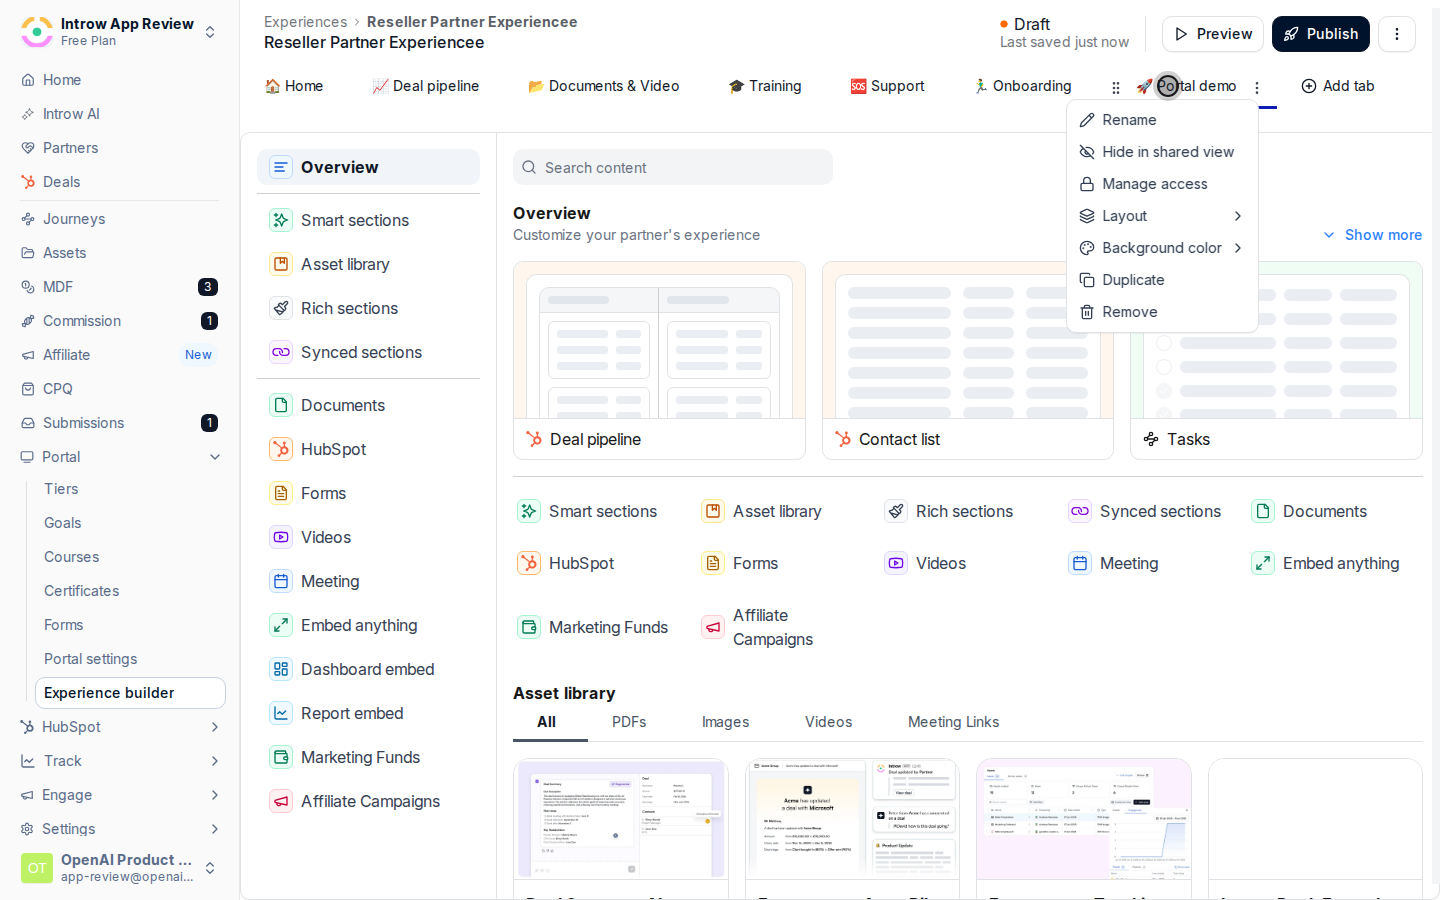The image size is (1440, 900).
Task: Click the drag handle before Portal demo tab
Action: point(1116,87)
